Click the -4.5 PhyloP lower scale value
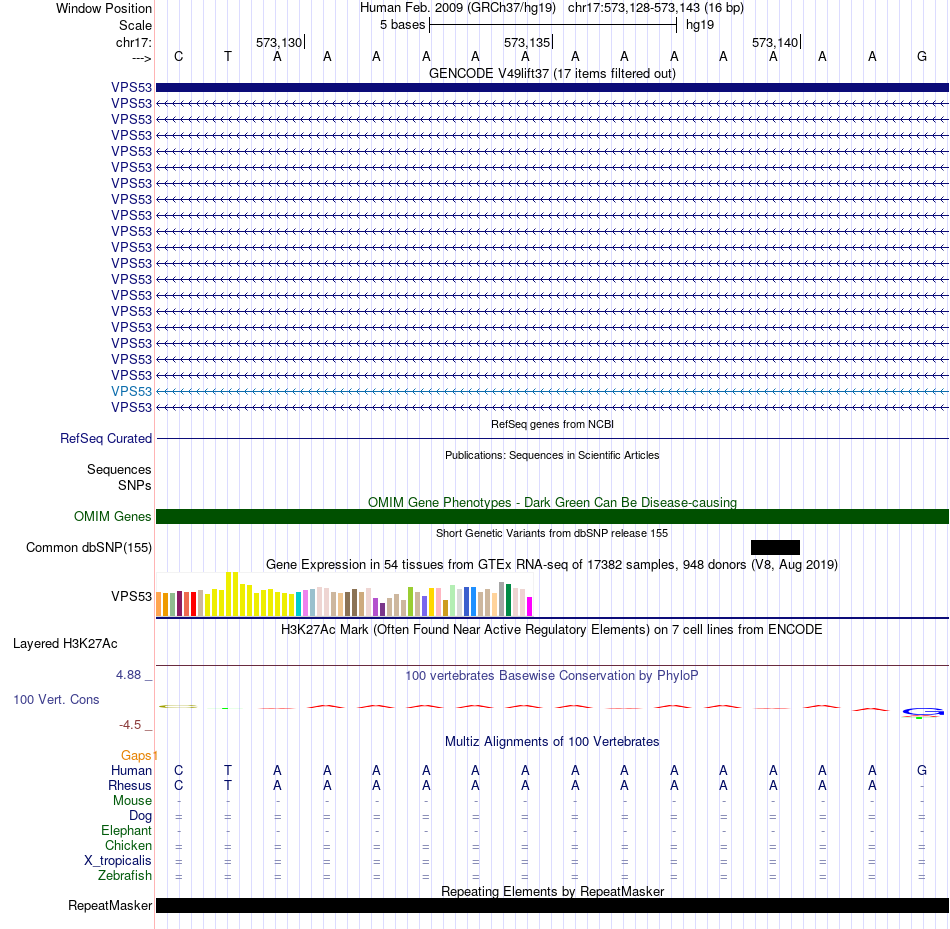This screenshot has width=950, height=929. coord(130,725)
